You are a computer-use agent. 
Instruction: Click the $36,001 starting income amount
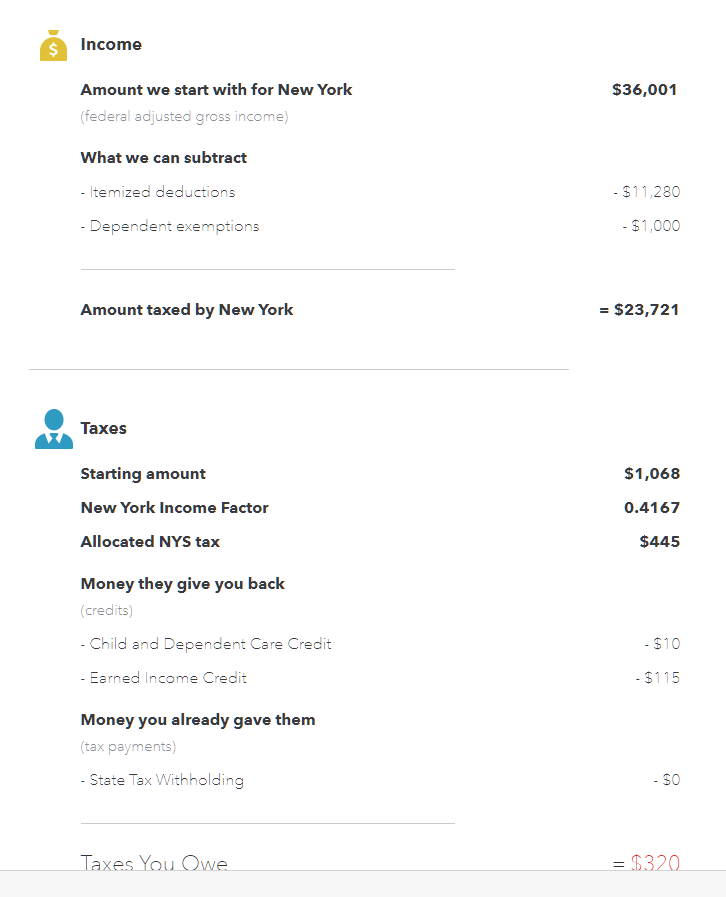pyautogui.click(x=645, y=90)
